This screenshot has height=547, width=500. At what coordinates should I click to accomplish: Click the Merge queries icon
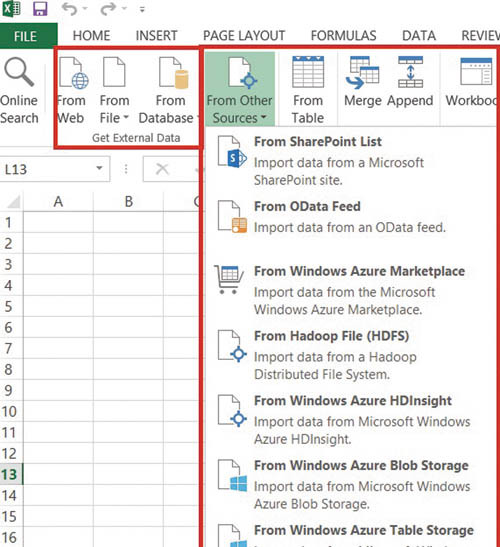pos(363,72)
